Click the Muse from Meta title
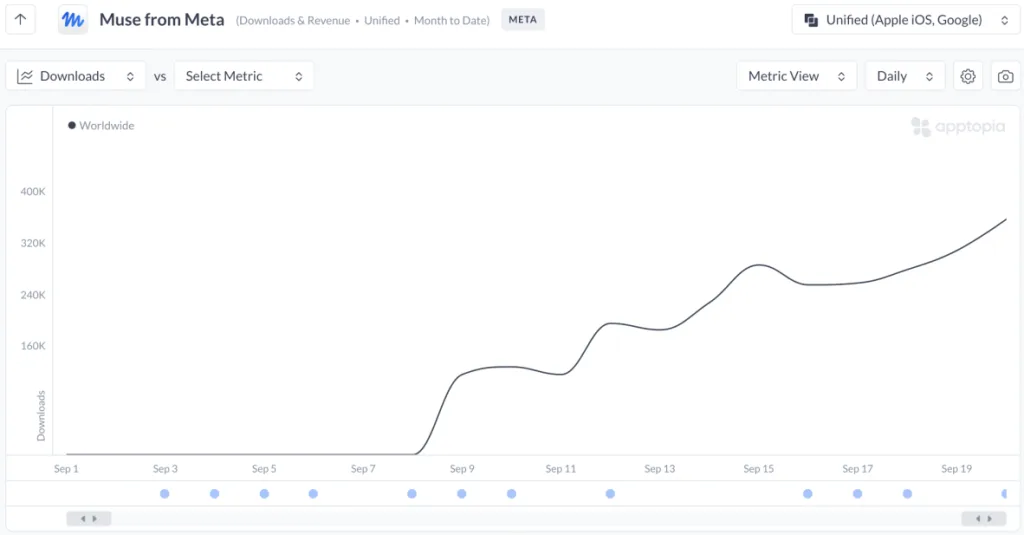1024x535 pixels. click(161, 20)
